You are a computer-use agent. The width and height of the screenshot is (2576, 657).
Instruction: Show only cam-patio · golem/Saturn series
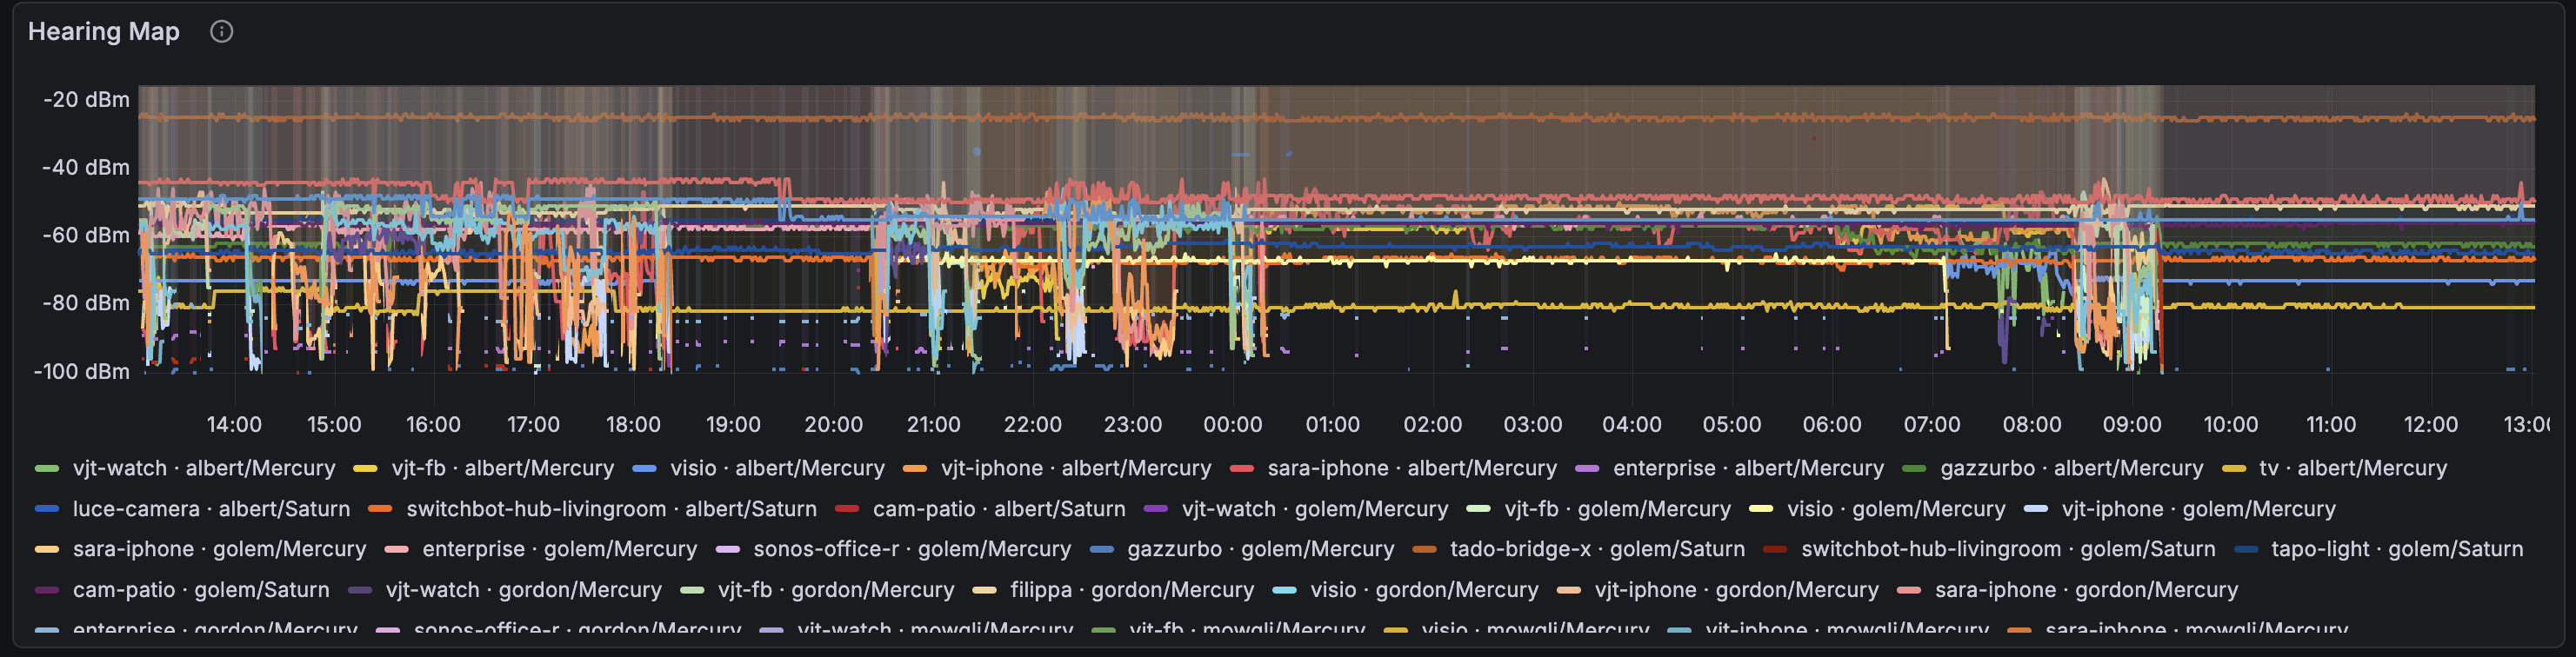point(201,590)
